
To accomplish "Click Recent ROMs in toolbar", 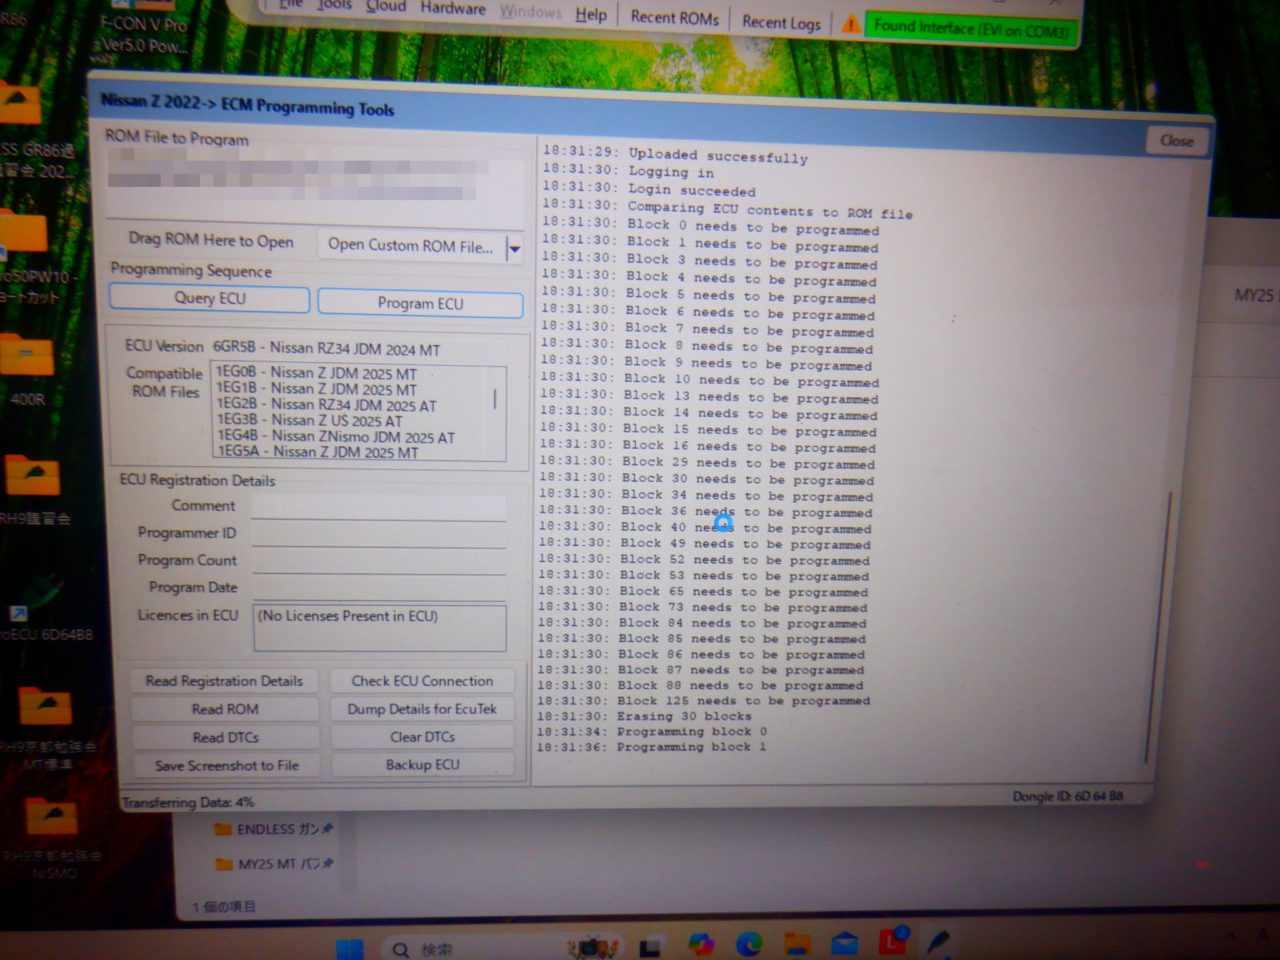I will pyautogui.click(x=674, y=17).
